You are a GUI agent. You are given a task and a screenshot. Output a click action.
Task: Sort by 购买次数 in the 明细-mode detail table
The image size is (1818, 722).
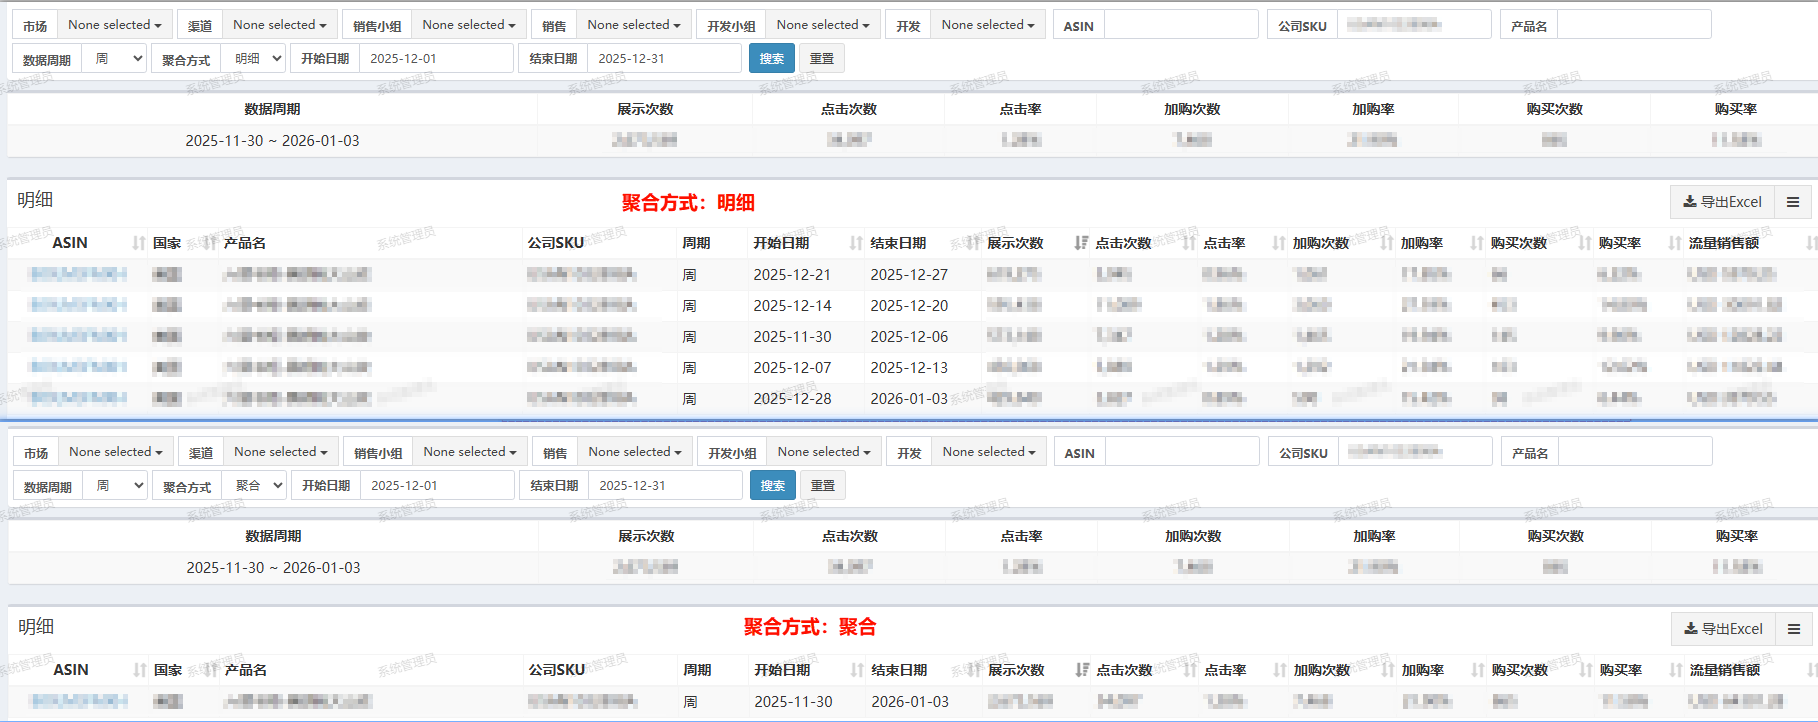click(x=1585, y=243)
